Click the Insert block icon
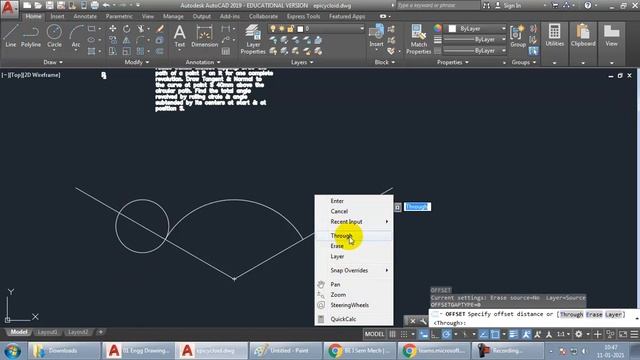Screen dimensions: 640x360 (x=376, y=35)
